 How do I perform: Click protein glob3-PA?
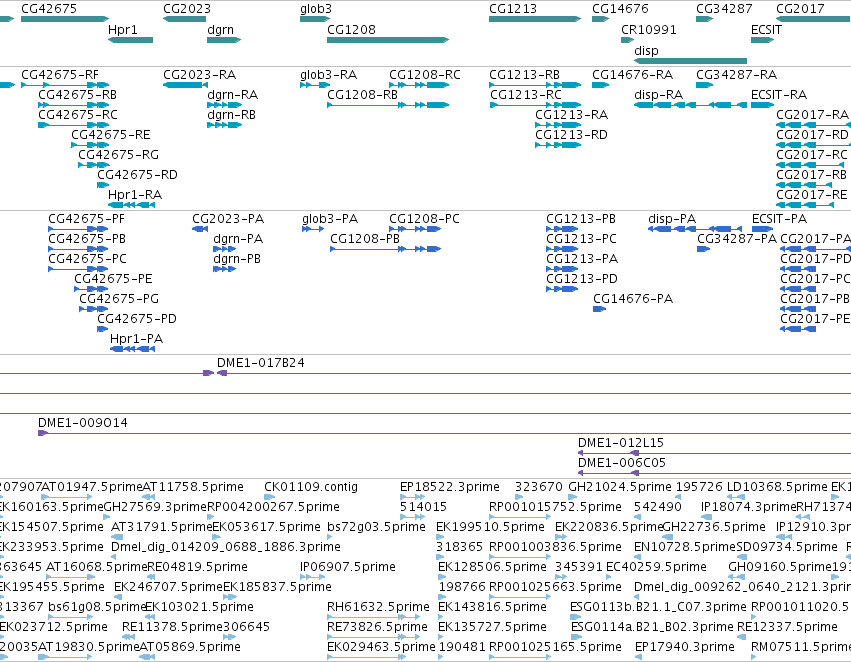click(x=313, y=229)
